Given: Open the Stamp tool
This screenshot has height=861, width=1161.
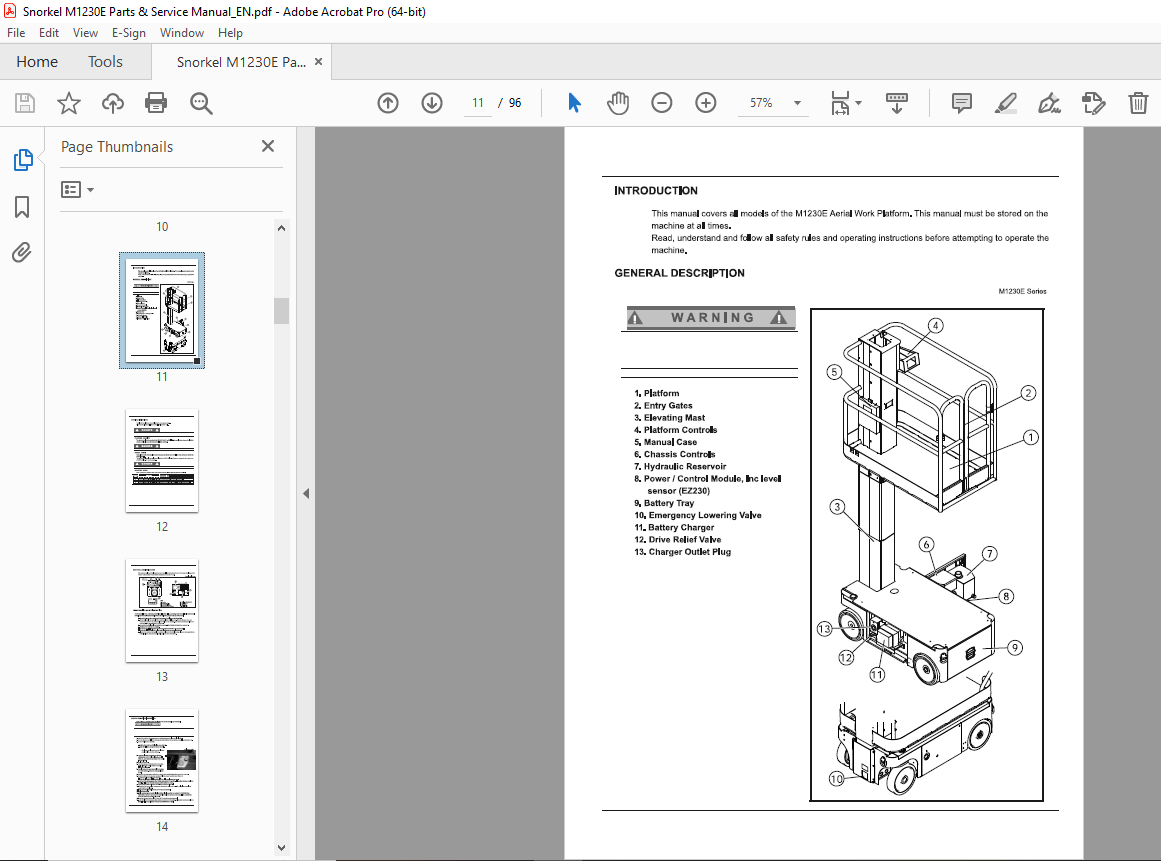Looking at the screenshot, I should (x=1093, y=103).
